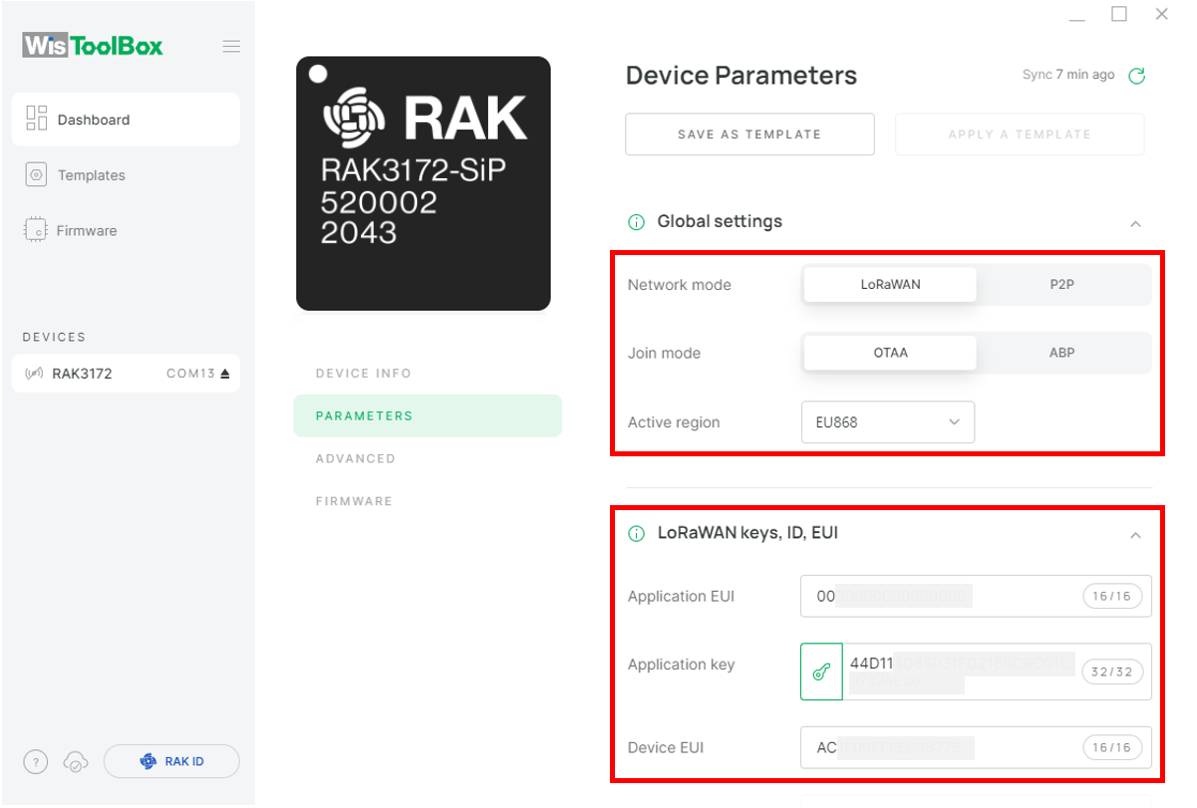
Task: Click the cloud check icon at bottom
Action: pyautogui.click(x=76, y=761)
